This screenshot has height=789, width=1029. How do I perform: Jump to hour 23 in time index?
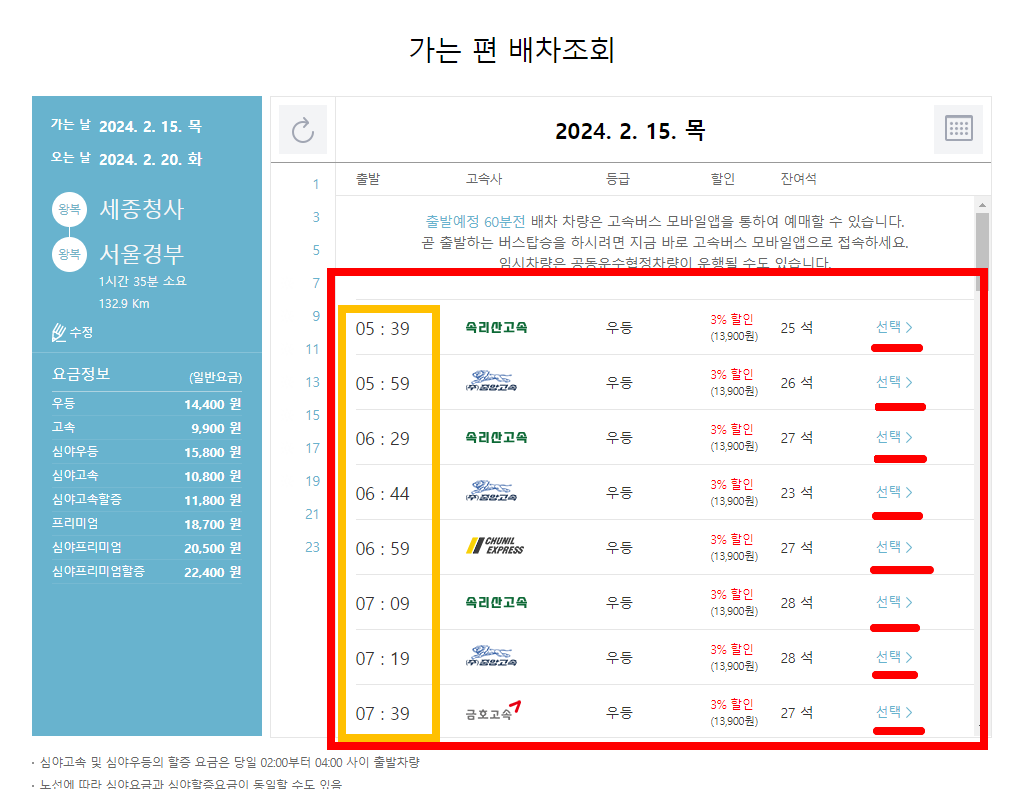click(x=312, y=547)
